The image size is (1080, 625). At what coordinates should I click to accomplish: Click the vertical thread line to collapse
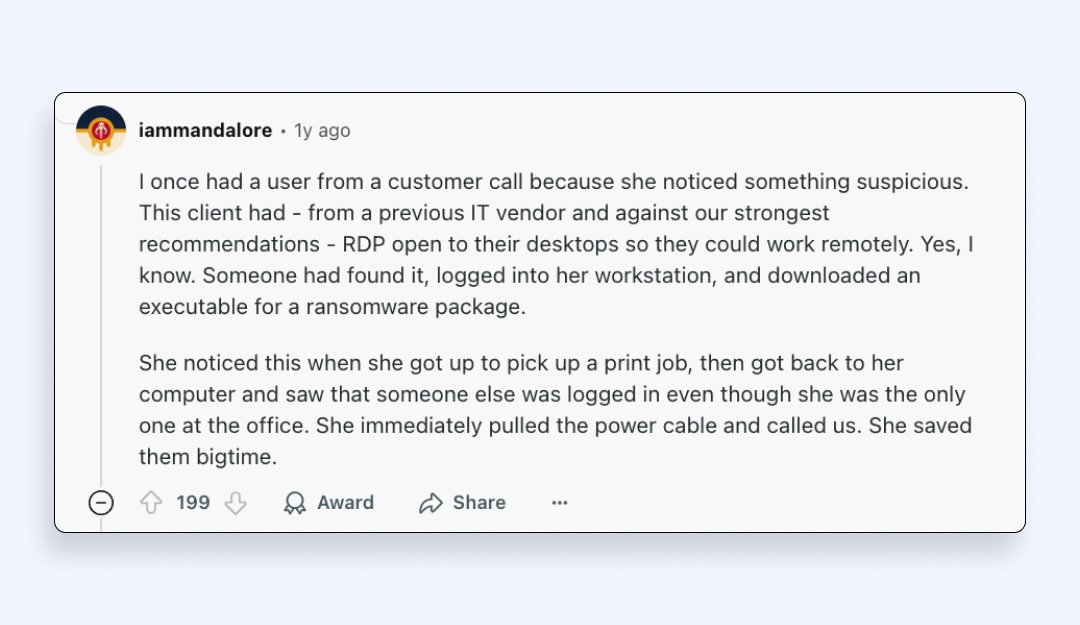pyautogui.click(x=101, y=324)
